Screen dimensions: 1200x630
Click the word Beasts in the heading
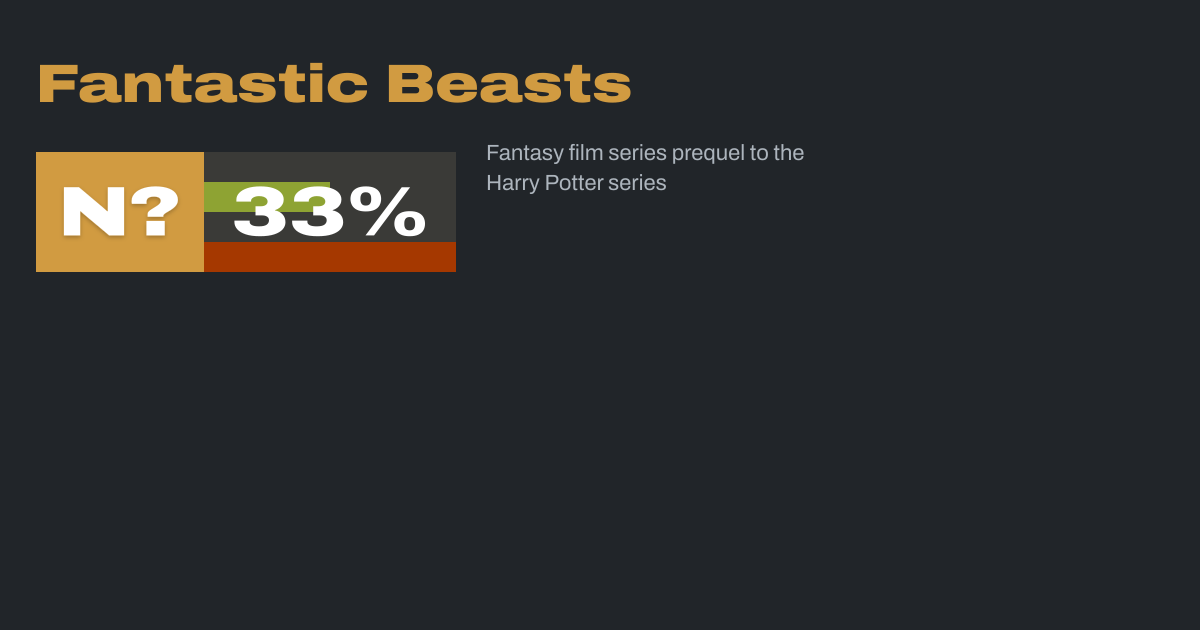pos(509,84)
